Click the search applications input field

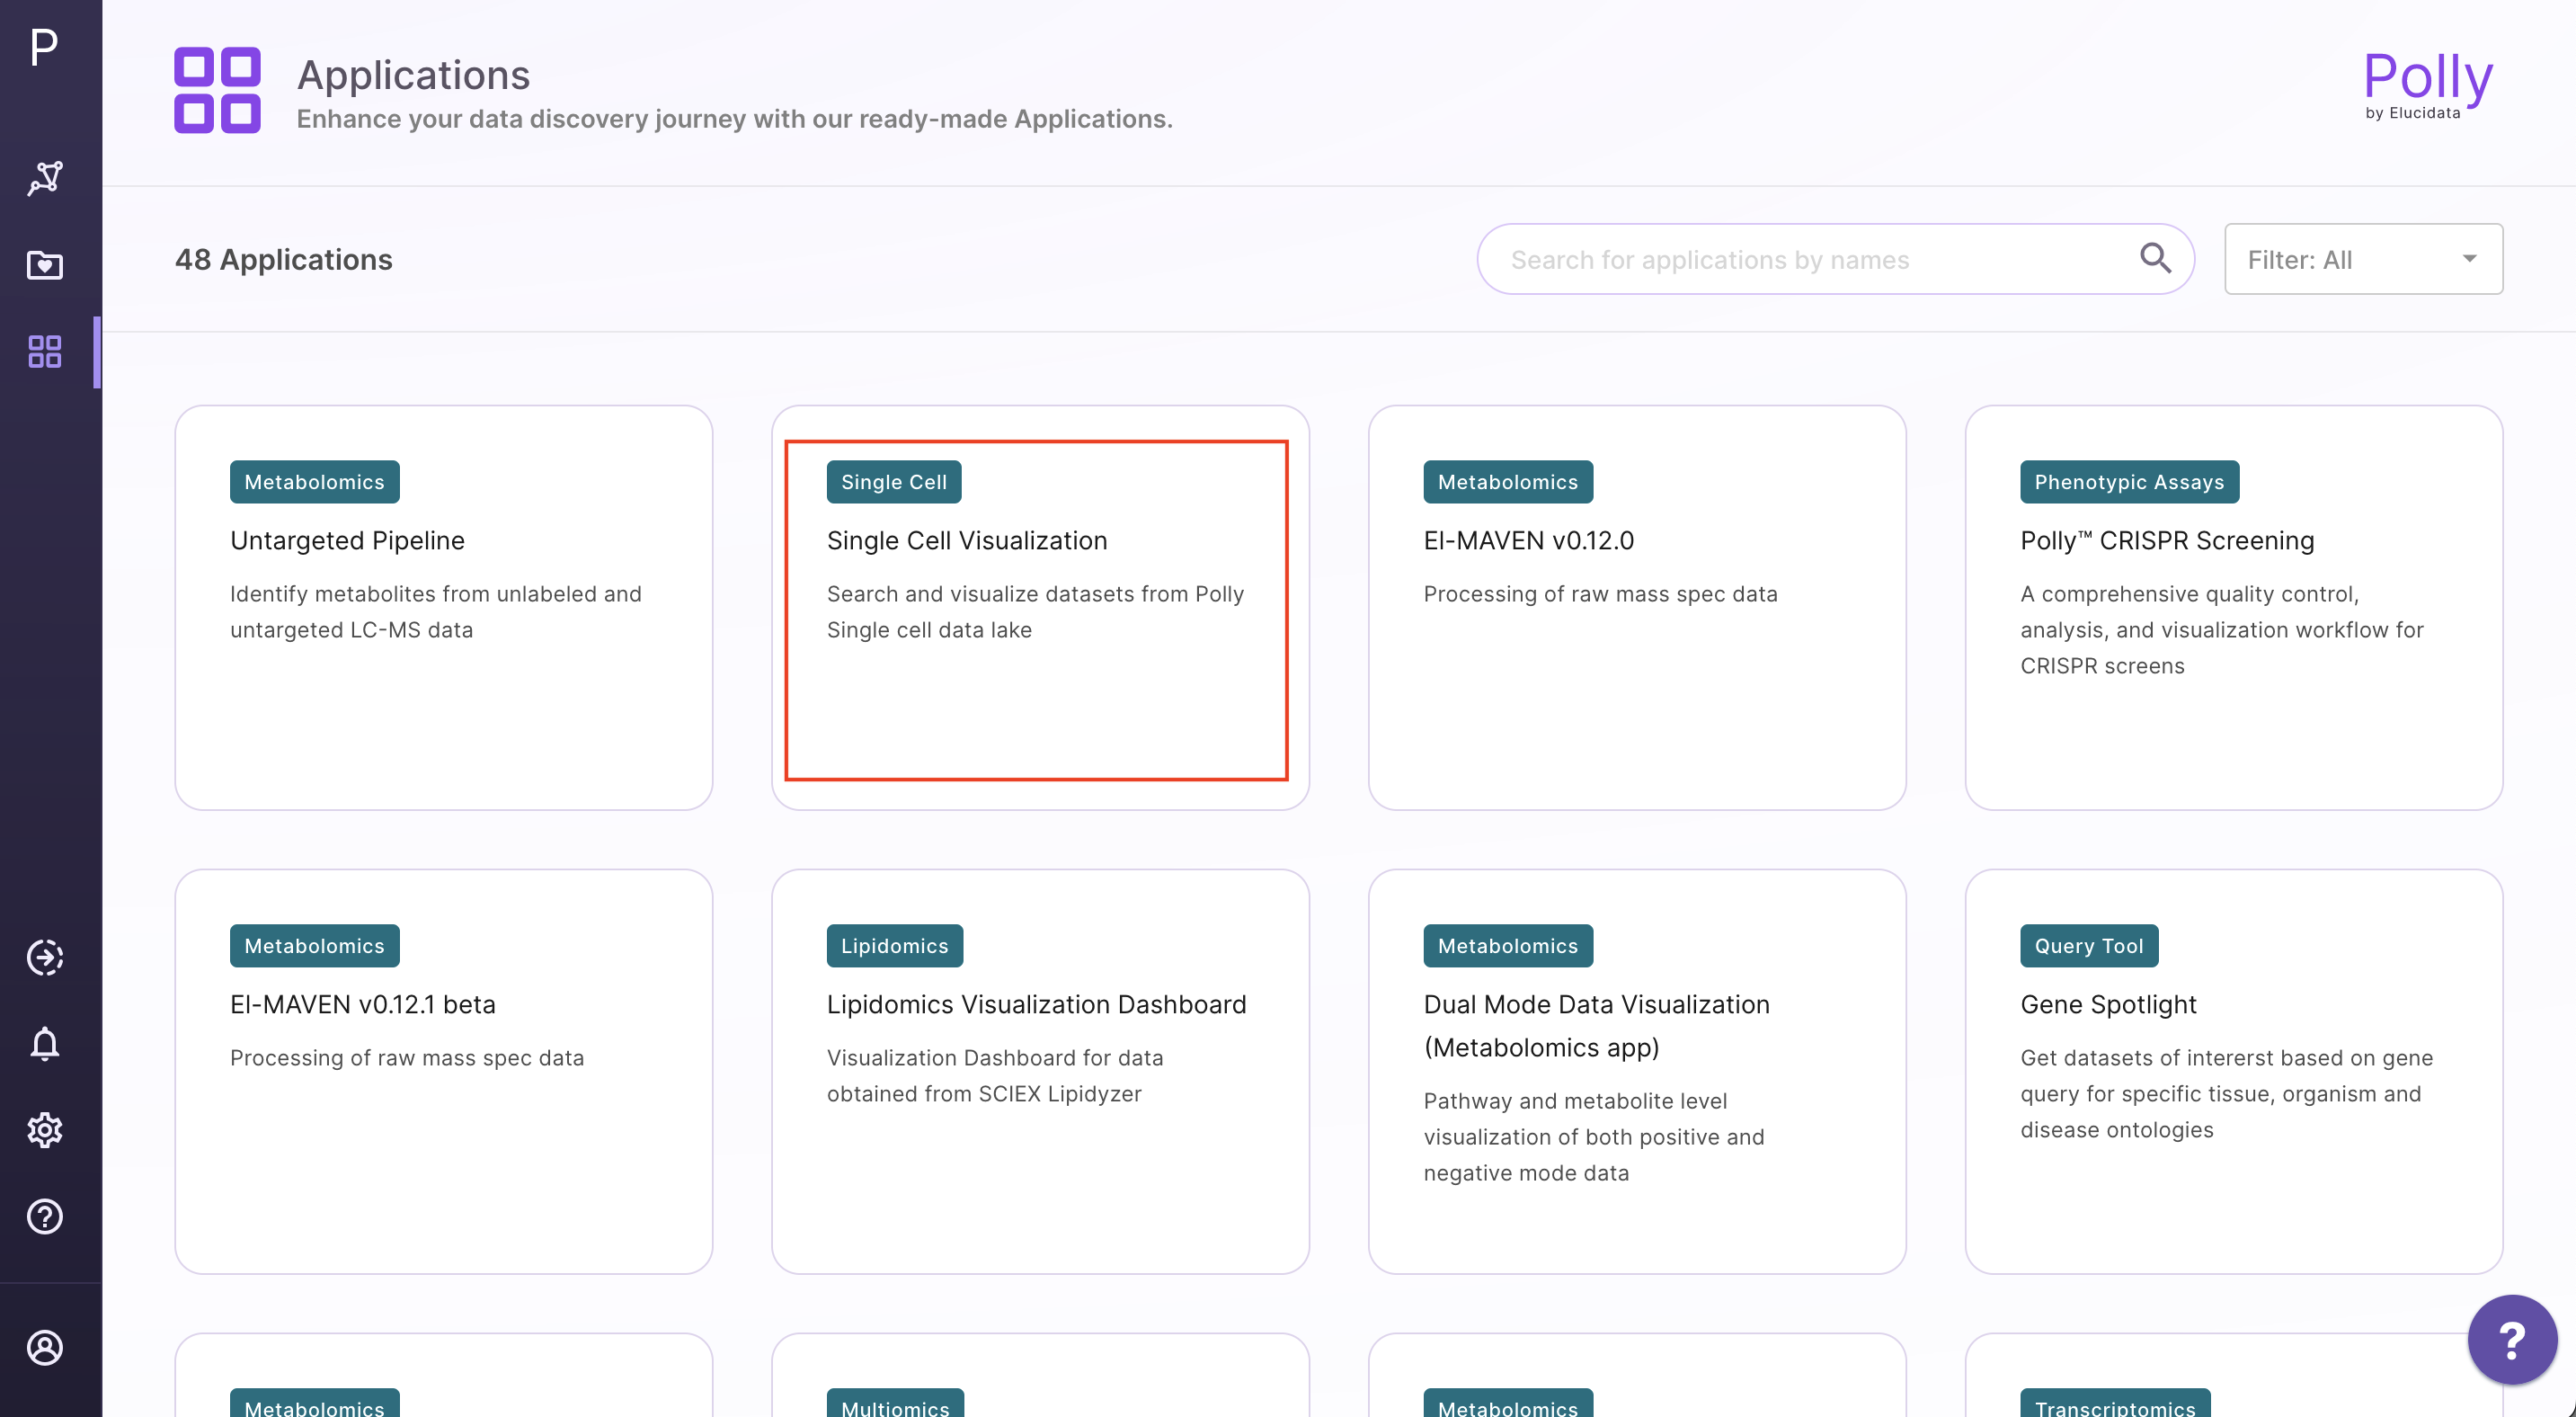point(1835,259)
